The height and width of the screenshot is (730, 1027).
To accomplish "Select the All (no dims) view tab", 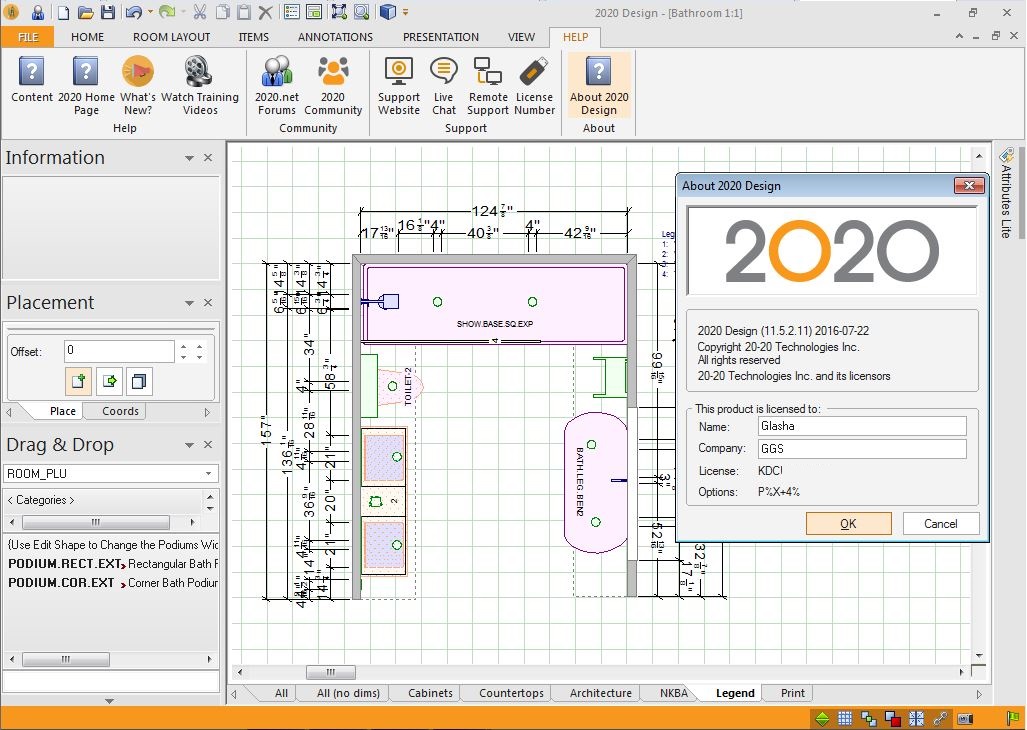I will point(348,693).
